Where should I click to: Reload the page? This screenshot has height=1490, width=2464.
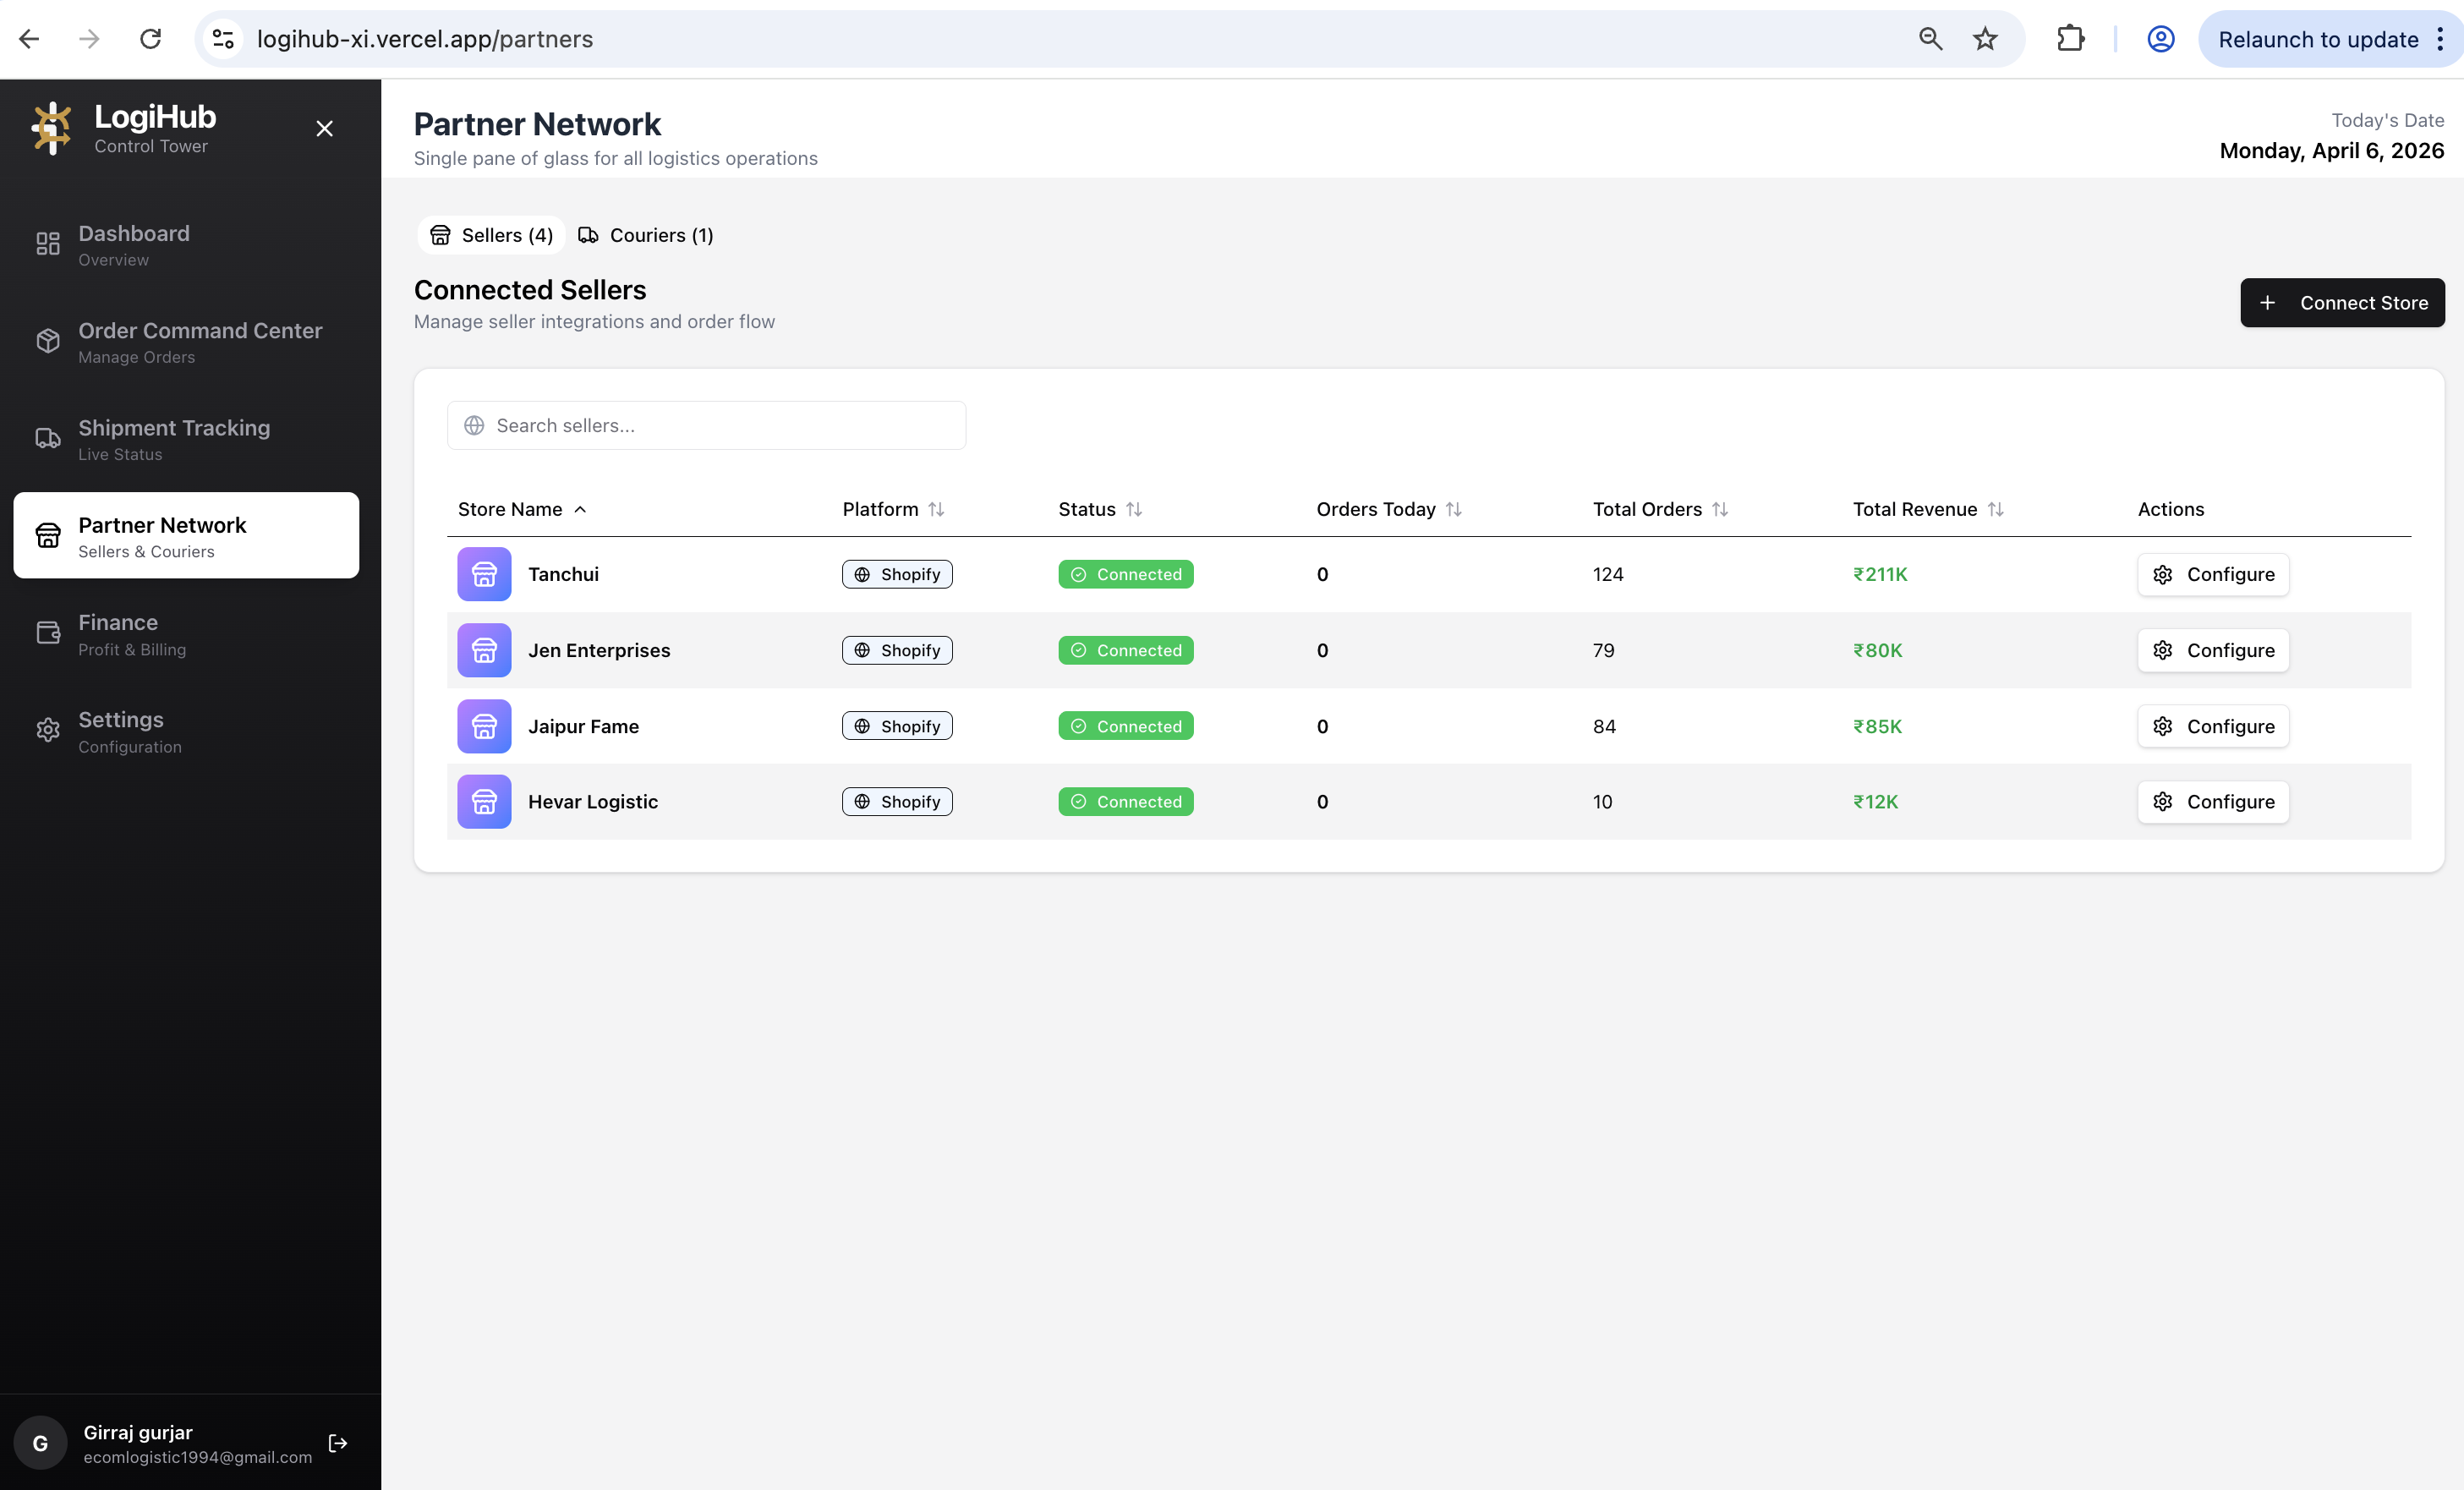(x=150, y=39)
